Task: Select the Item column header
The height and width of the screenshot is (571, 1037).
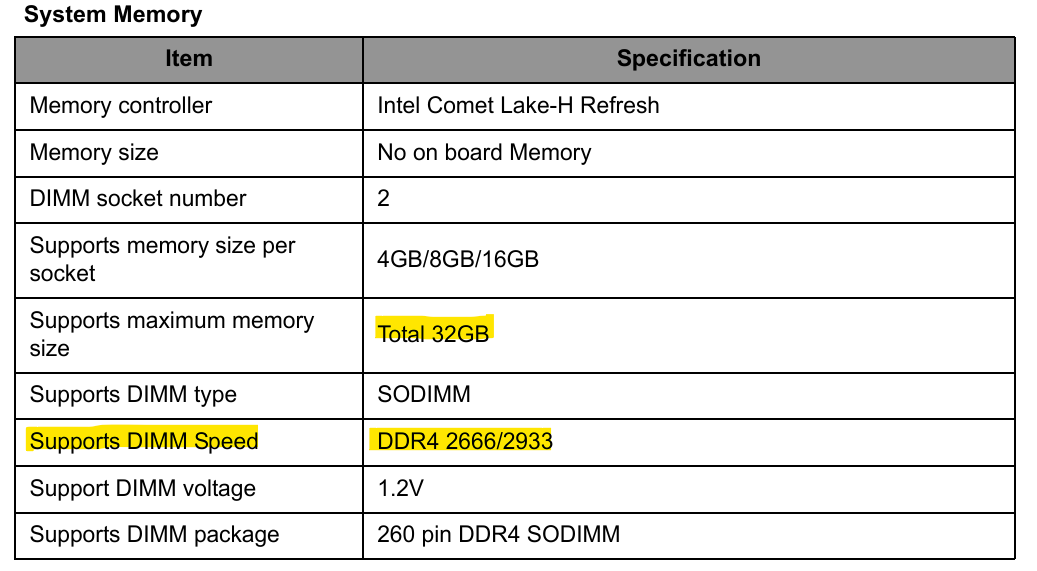Action: [x=189, y=59]
